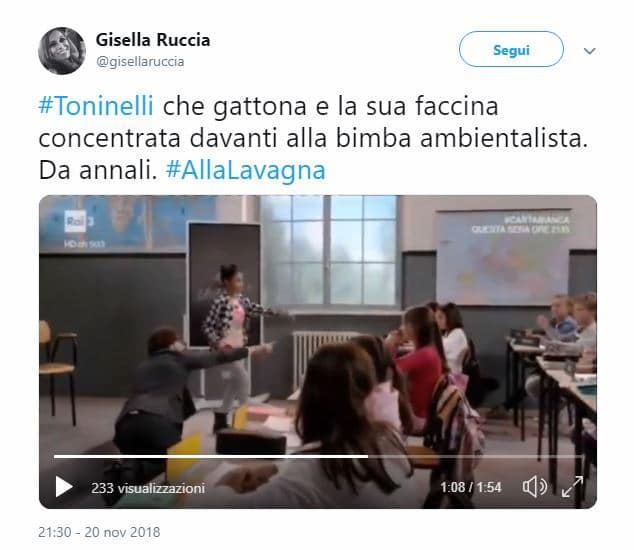Click the tweet text body
Screen dimensions: 634x550
pos(313,138)
